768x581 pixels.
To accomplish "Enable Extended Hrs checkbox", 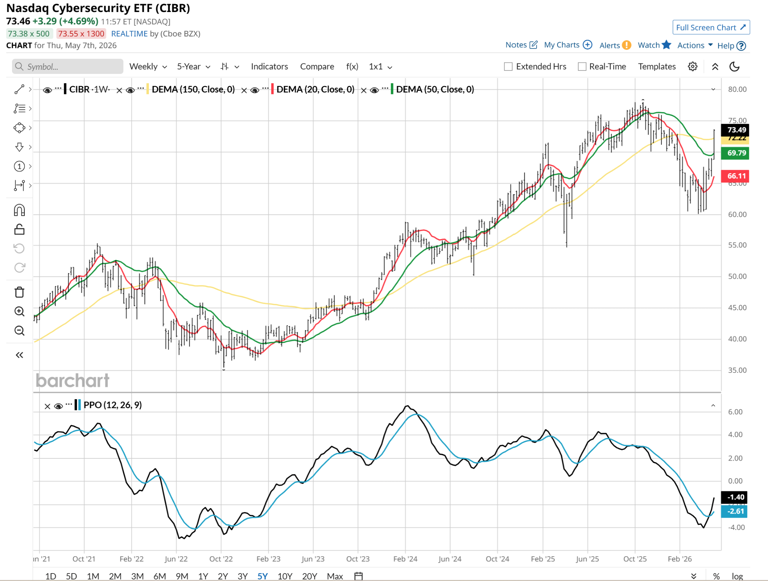I will [x=508, y=67].
